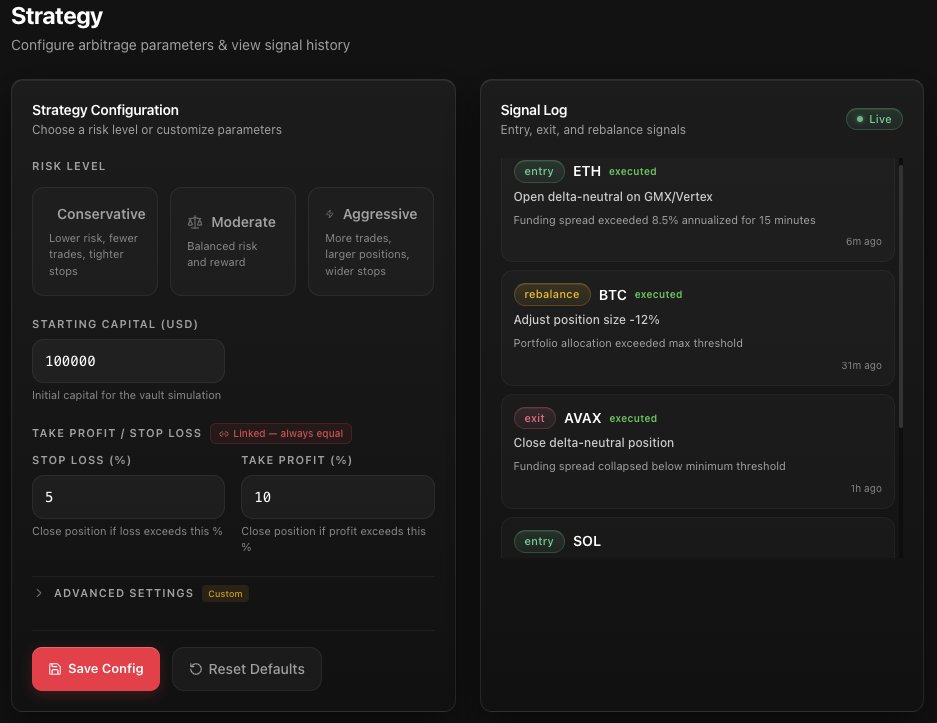
Task: Click the Strategy Configuration panel title
Action: click(105, 110)
